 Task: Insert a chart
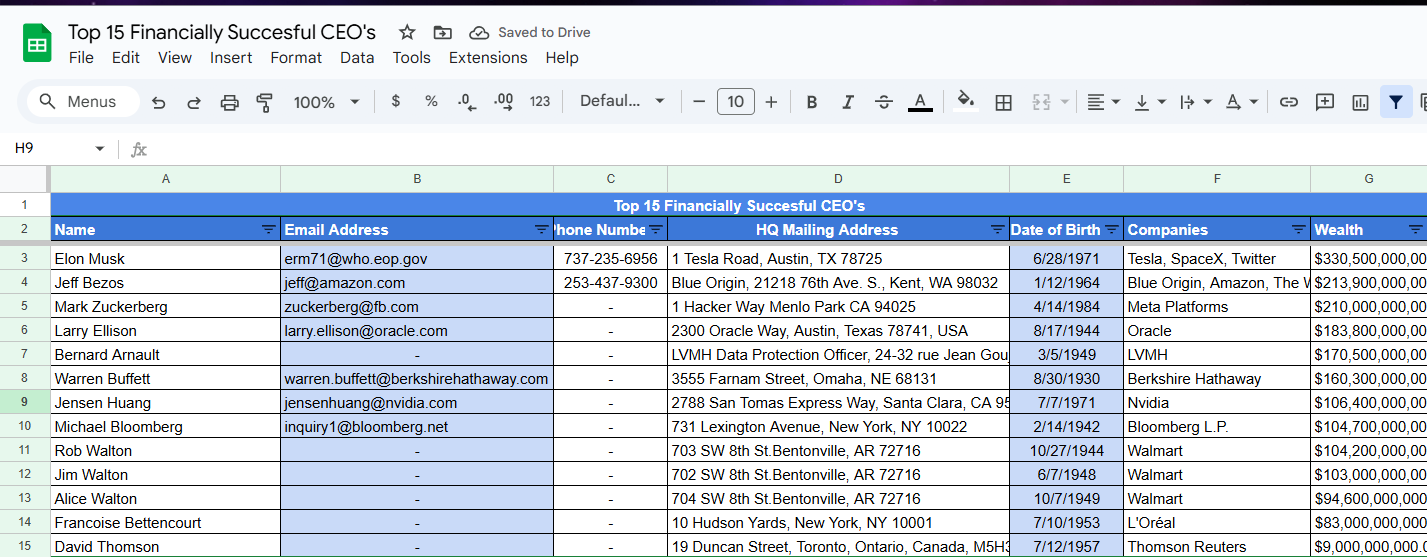point(1360,102)
